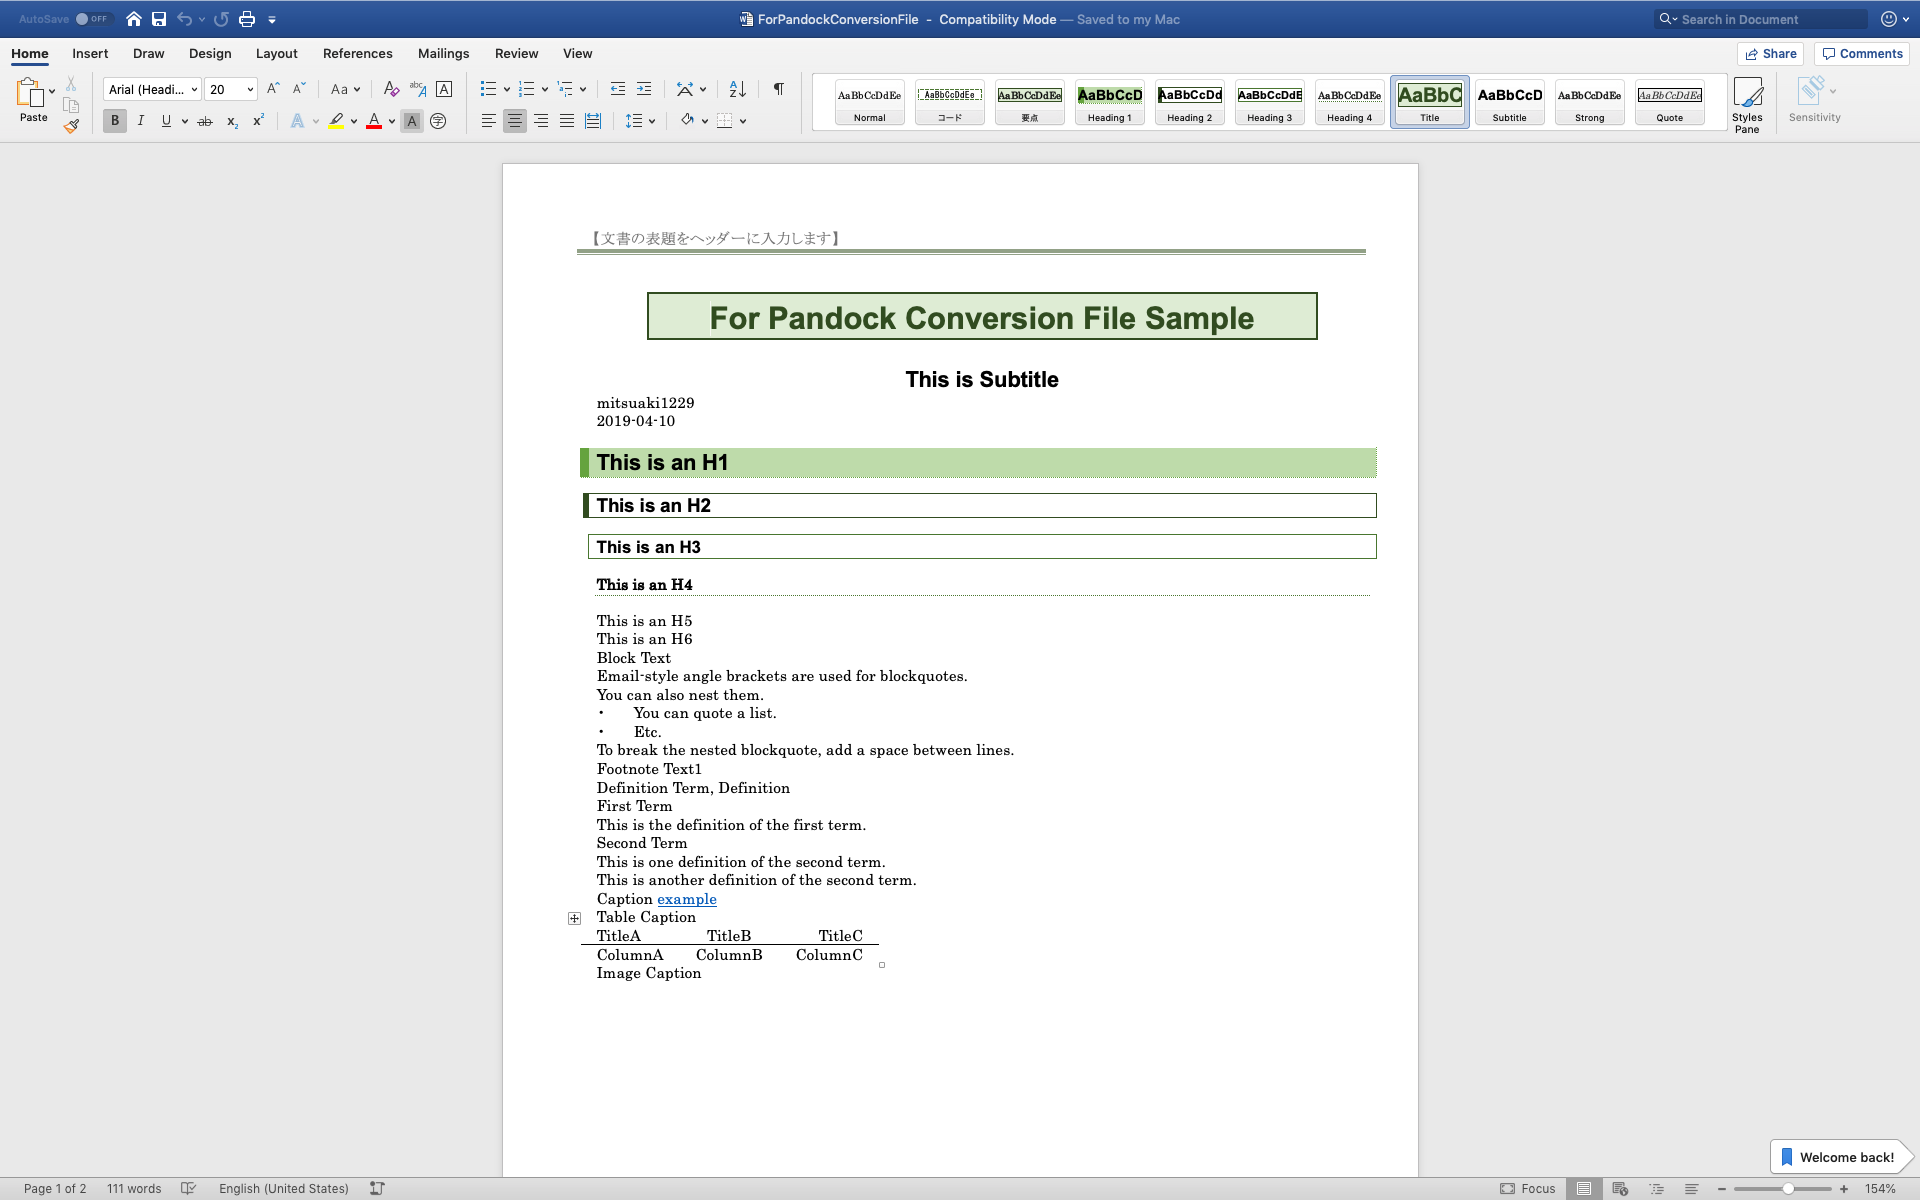The image size is (1920, 1200).
Task: Click the Search in Document field
Action: point(1763,19)
